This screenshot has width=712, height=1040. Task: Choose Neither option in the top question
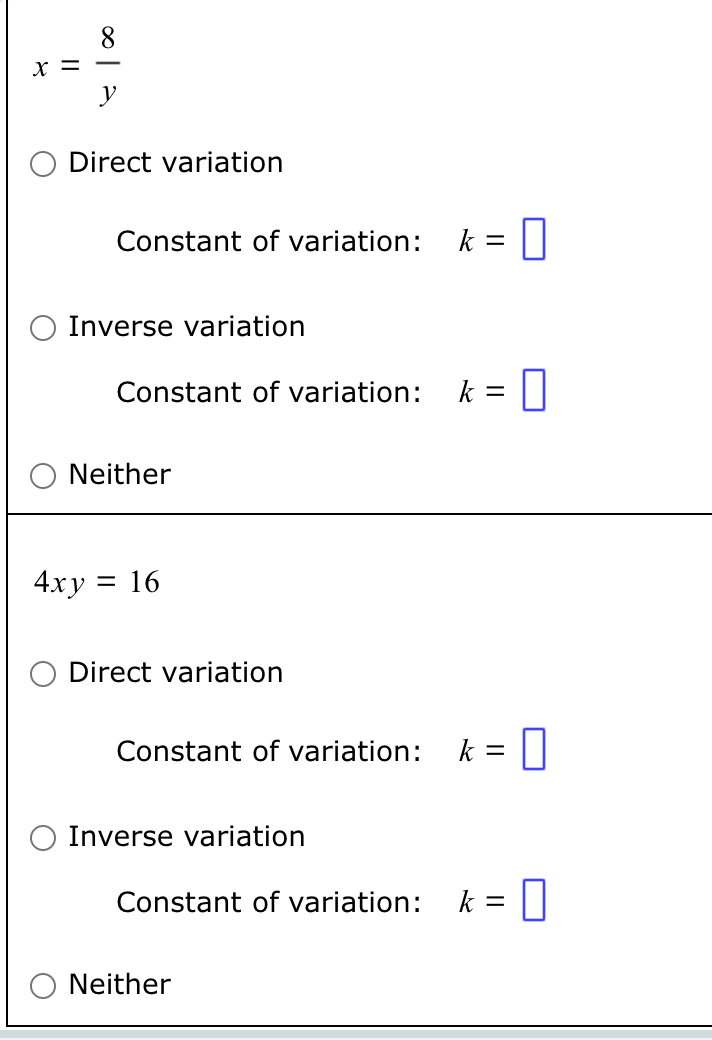pos(44,476)
